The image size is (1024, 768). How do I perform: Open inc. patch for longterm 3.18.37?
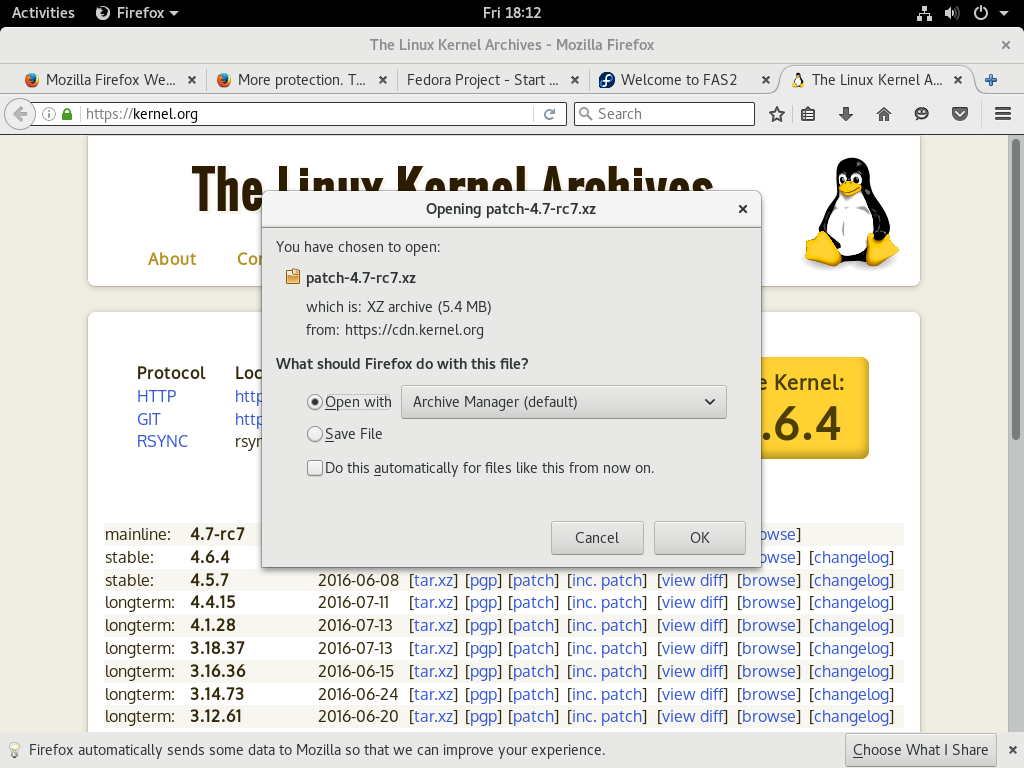coord(607,648)
